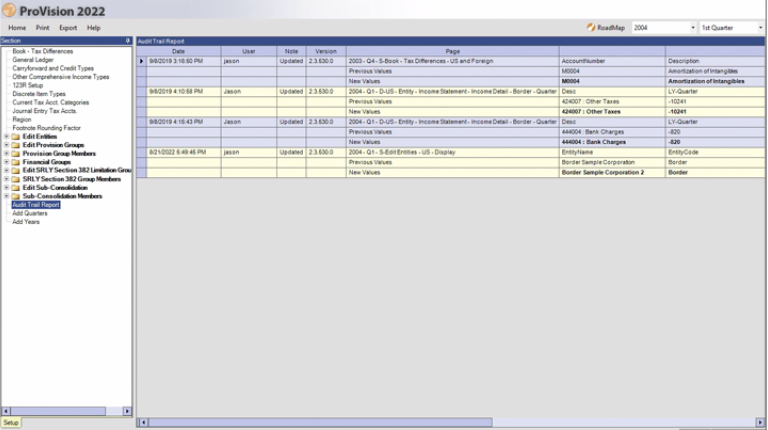Click the Financial Groups folder icon
The width and height of the screenshot is (768, 430).
tap(15, 161)
